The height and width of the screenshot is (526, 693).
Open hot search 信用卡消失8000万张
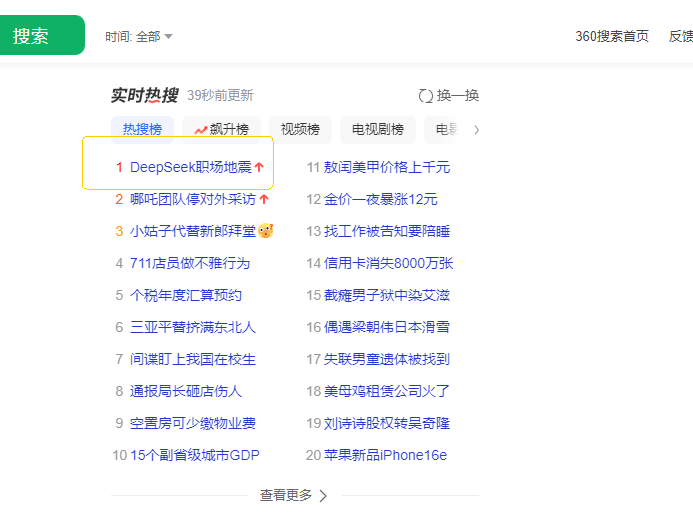tap(388, 263)
